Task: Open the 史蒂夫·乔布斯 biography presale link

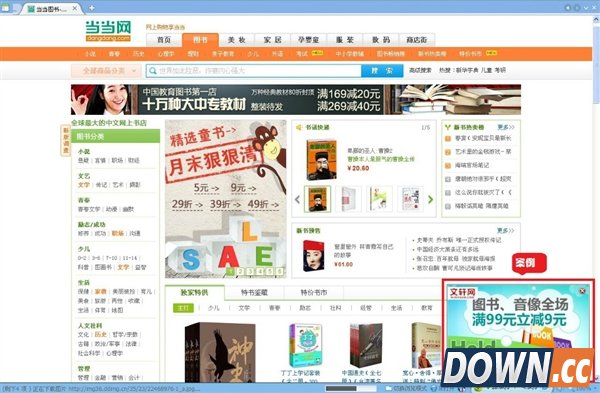Action: (x=458, y=240)
